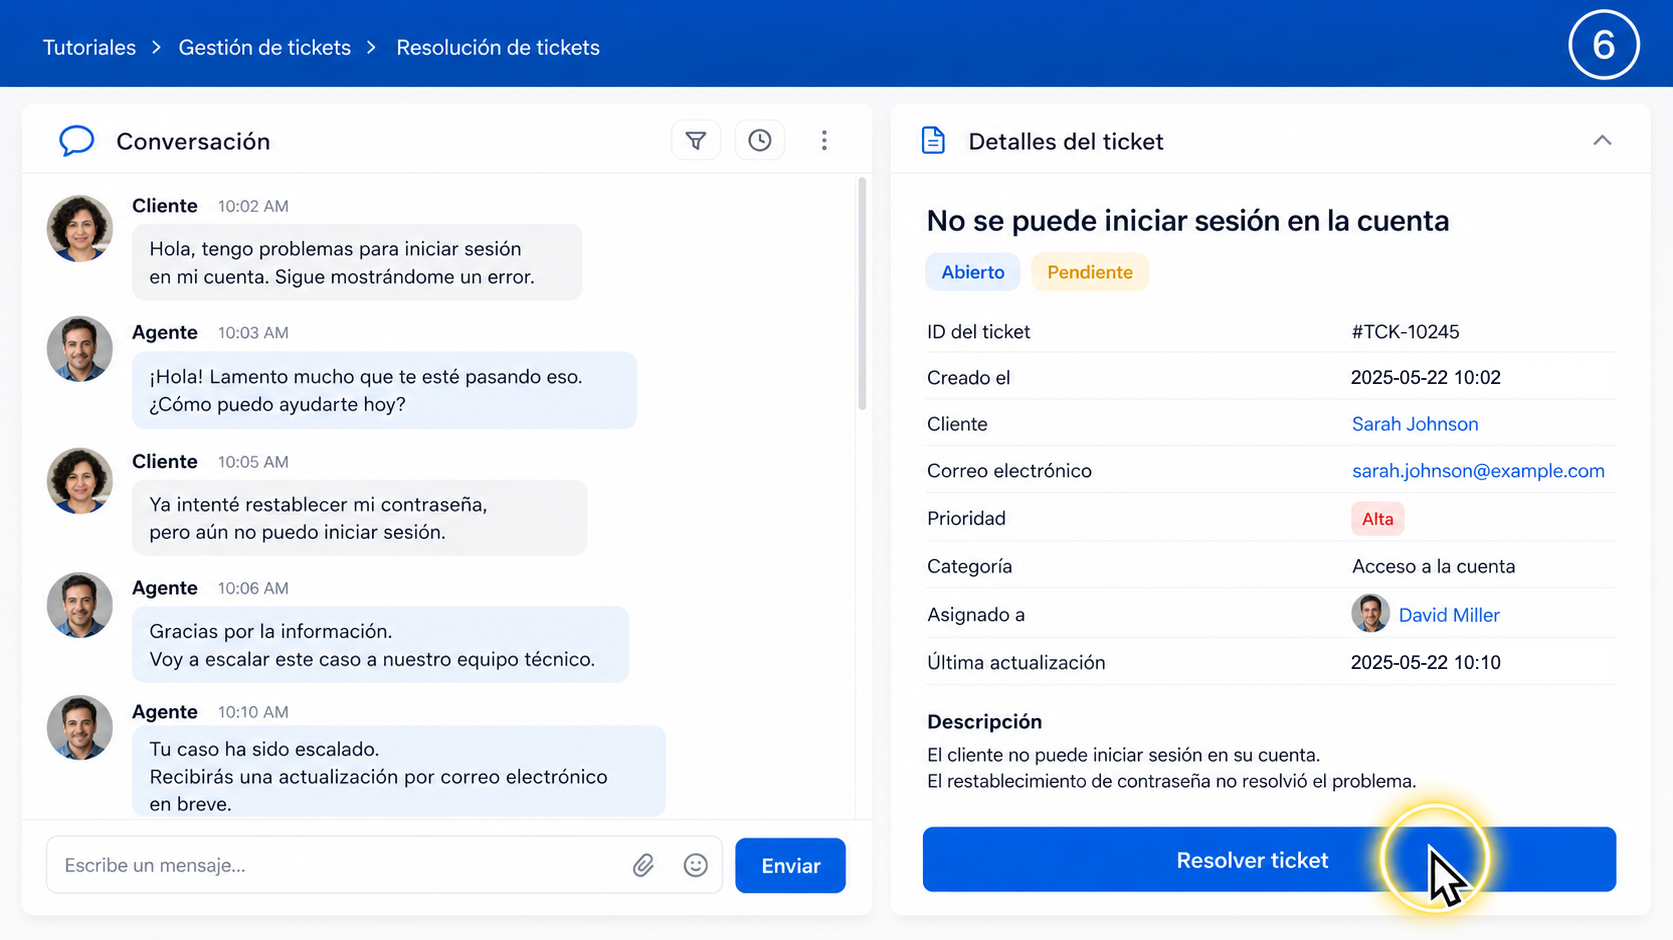Click the '2025-05-22 10:10' last update value

coord(1425,663)
